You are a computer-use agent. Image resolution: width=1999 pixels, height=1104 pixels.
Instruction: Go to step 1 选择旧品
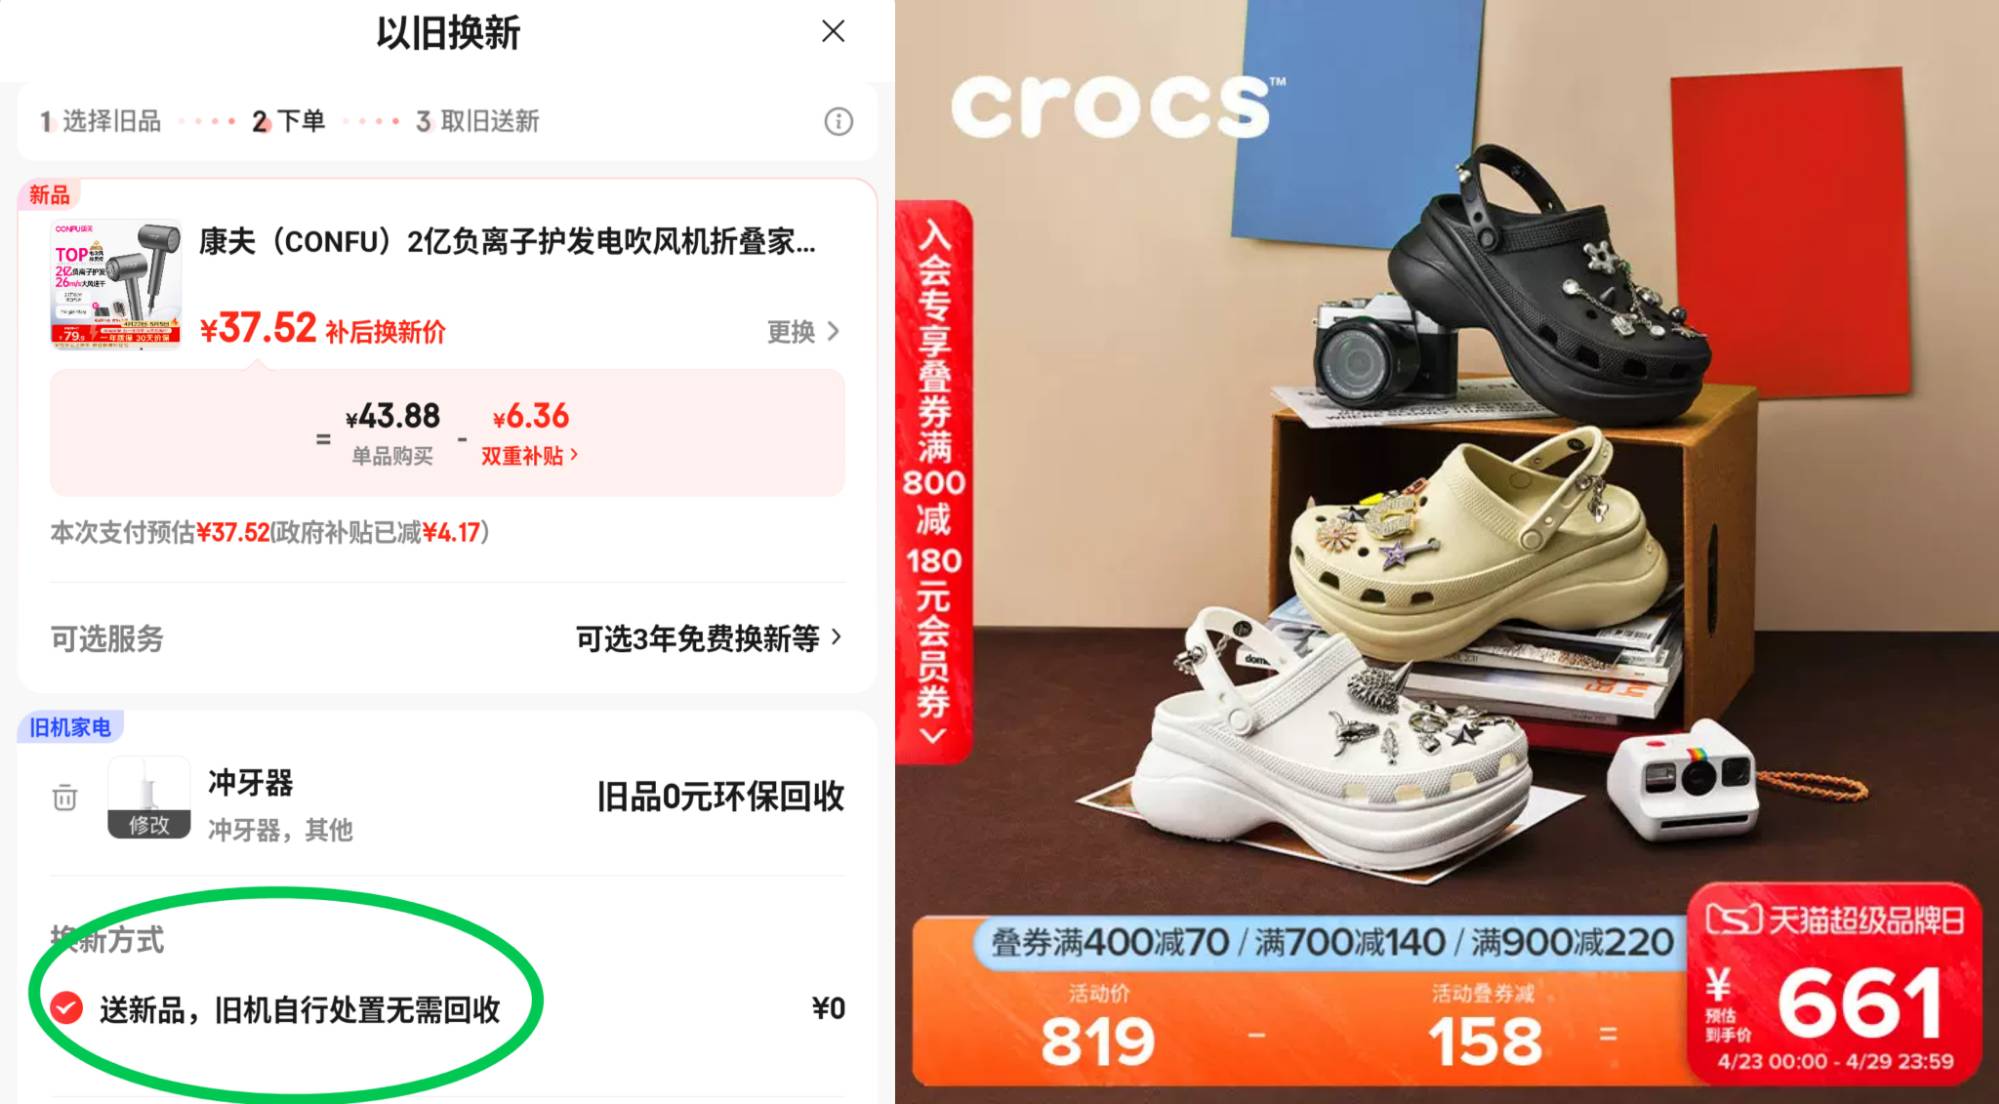point(100,122)
